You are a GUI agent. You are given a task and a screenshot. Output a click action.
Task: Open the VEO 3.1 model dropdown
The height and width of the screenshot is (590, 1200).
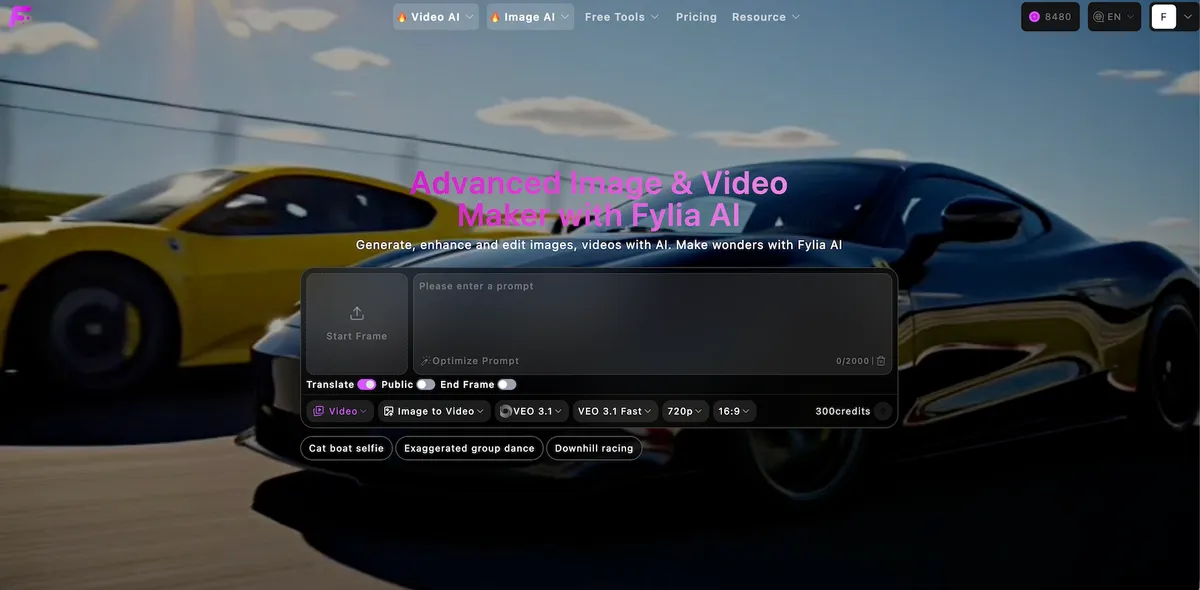[532, 411]
